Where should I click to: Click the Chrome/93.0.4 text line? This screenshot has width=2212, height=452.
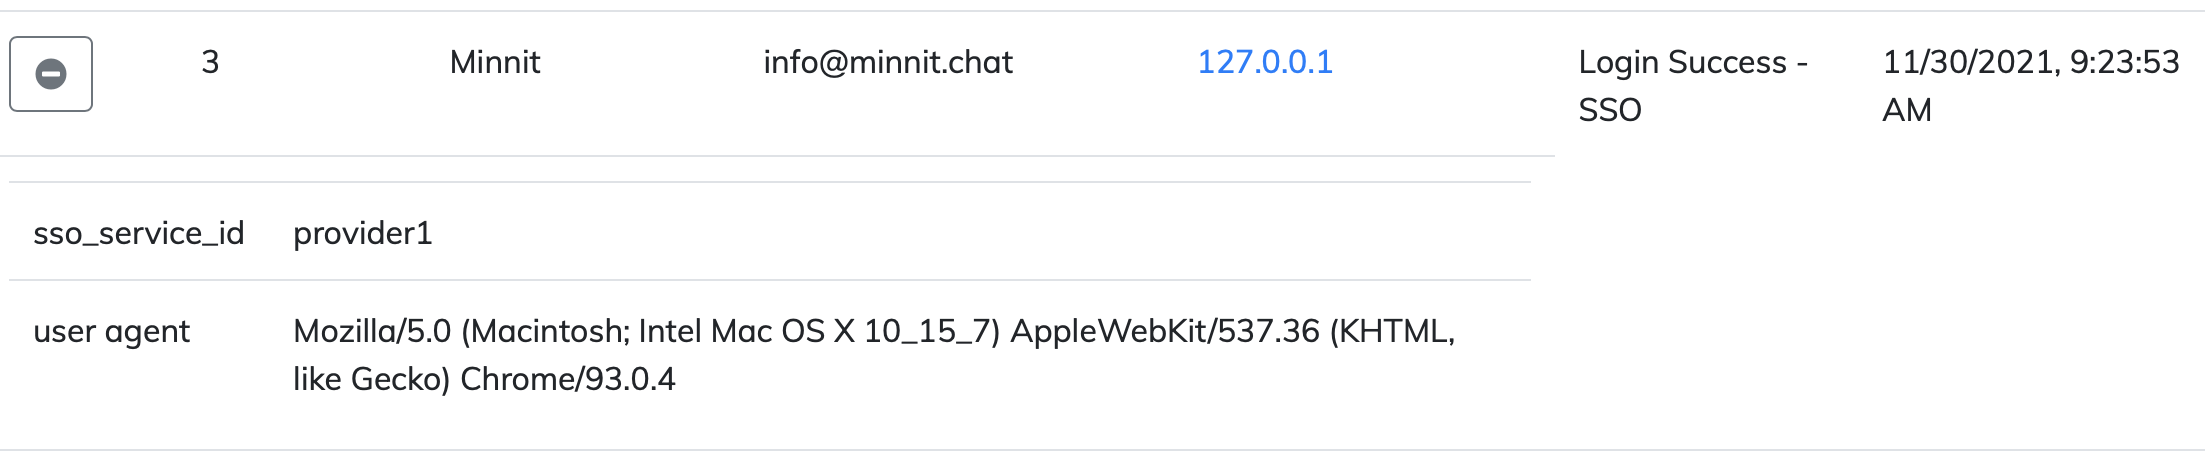click(x=567, y=379)
